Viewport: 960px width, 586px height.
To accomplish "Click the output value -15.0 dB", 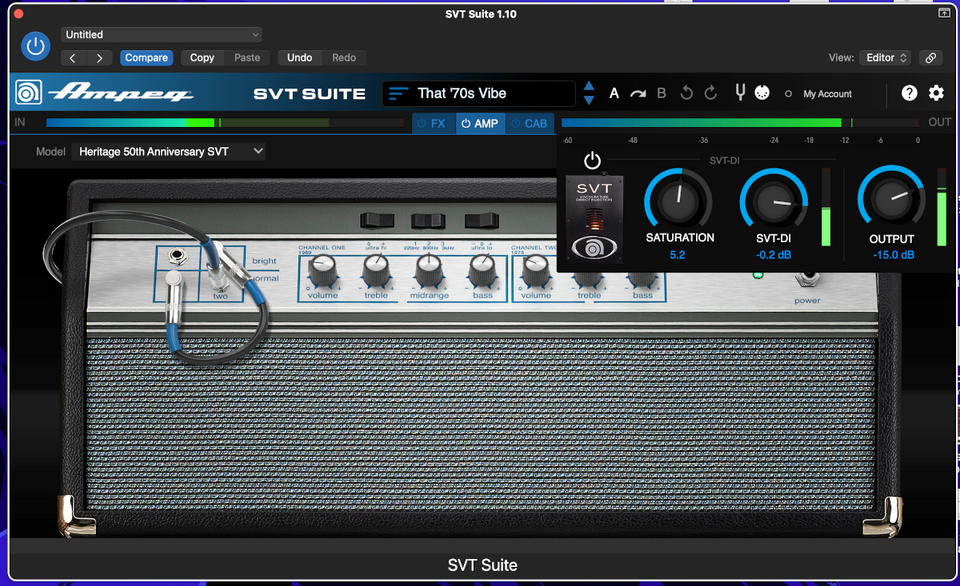I will pos(893,255).
